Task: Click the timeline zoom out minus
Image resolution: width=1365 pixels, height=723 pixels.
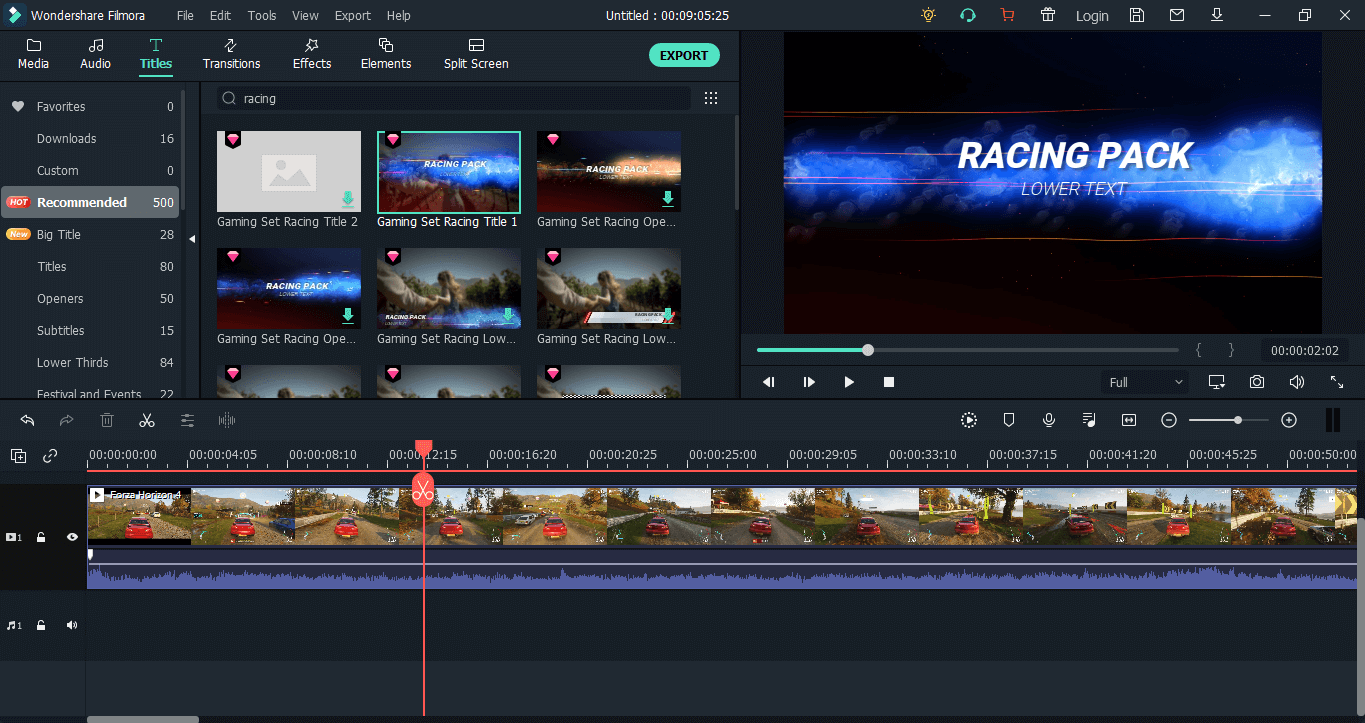Action: coord(1169,420)
